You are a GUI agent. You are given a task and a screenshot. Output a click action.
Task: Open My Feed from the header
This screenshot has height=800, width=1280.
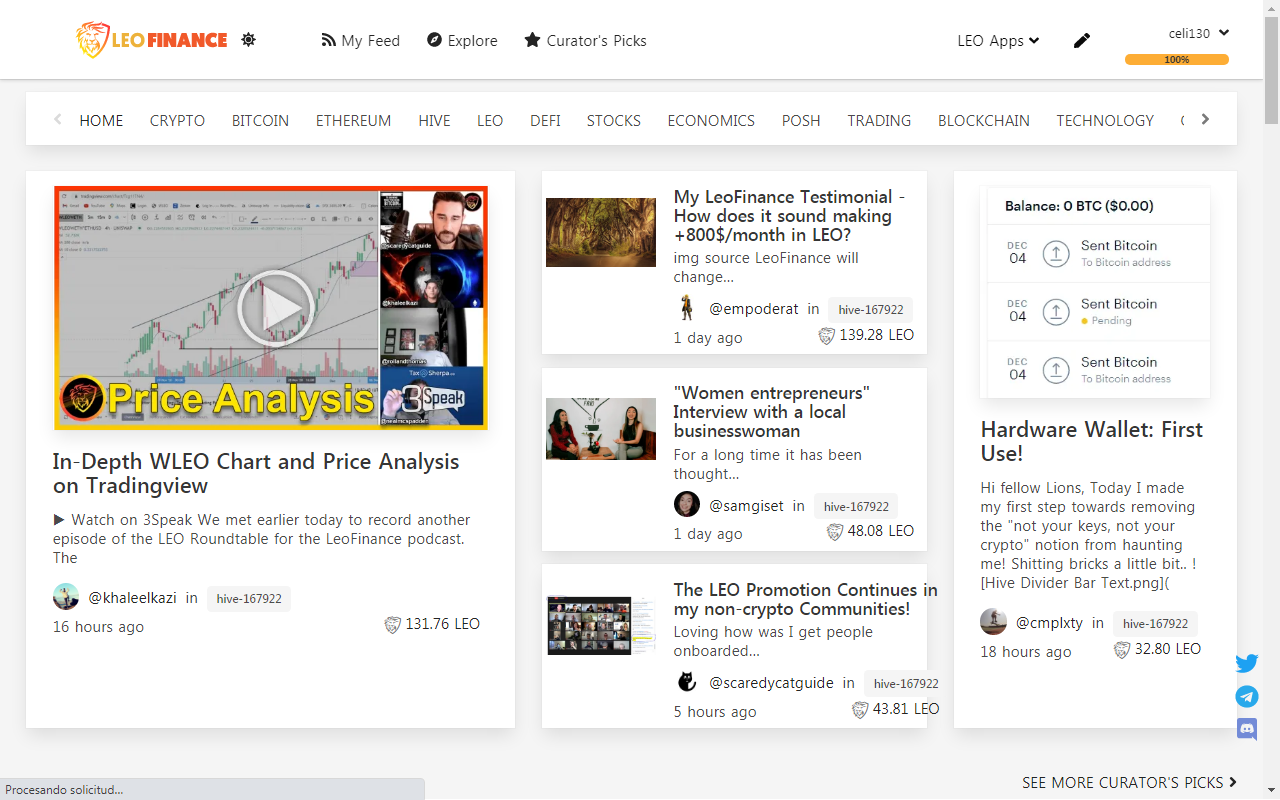pos(360,41)
